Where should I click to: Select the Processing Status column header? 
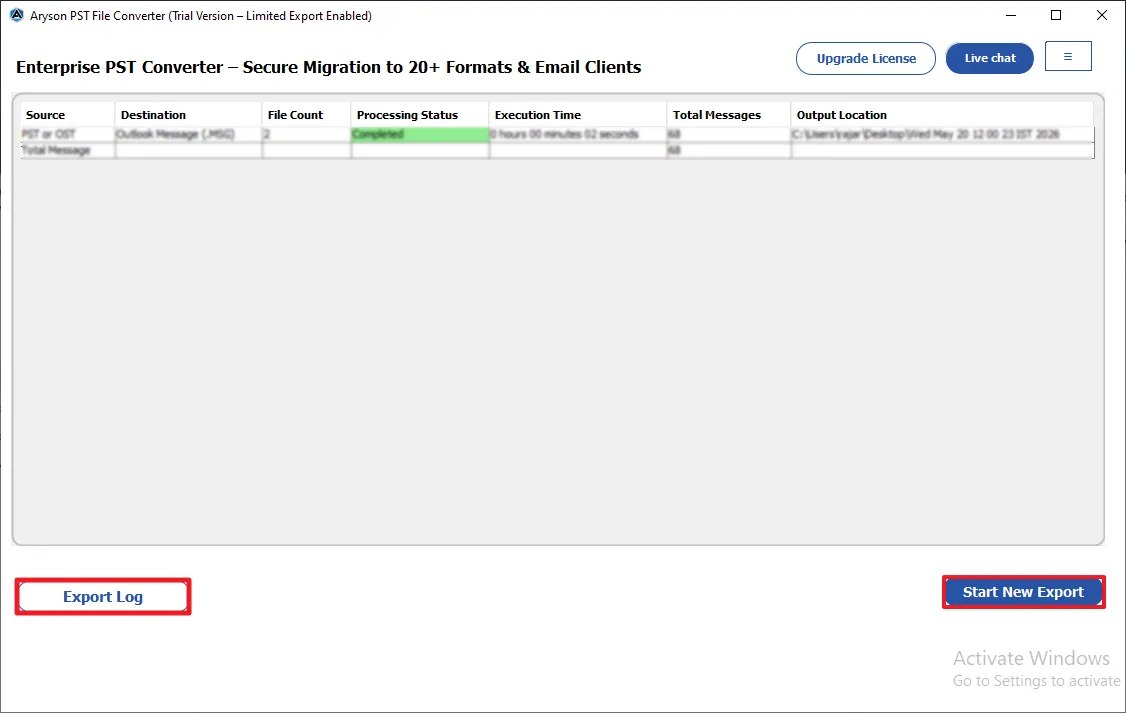(420, 115)
